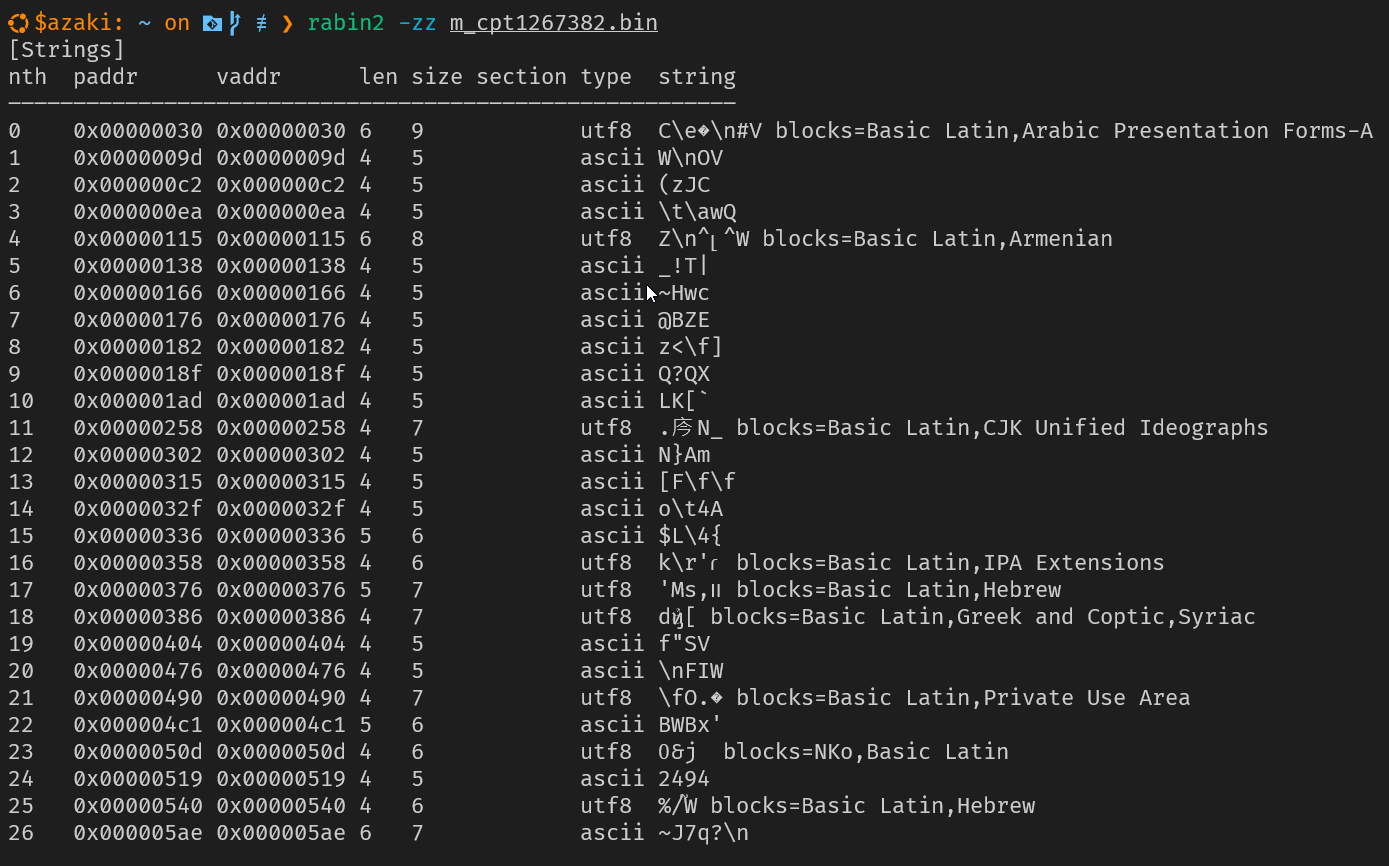
Task: Click the folder icon in the prompt
Action: click(x=212, y=23)
